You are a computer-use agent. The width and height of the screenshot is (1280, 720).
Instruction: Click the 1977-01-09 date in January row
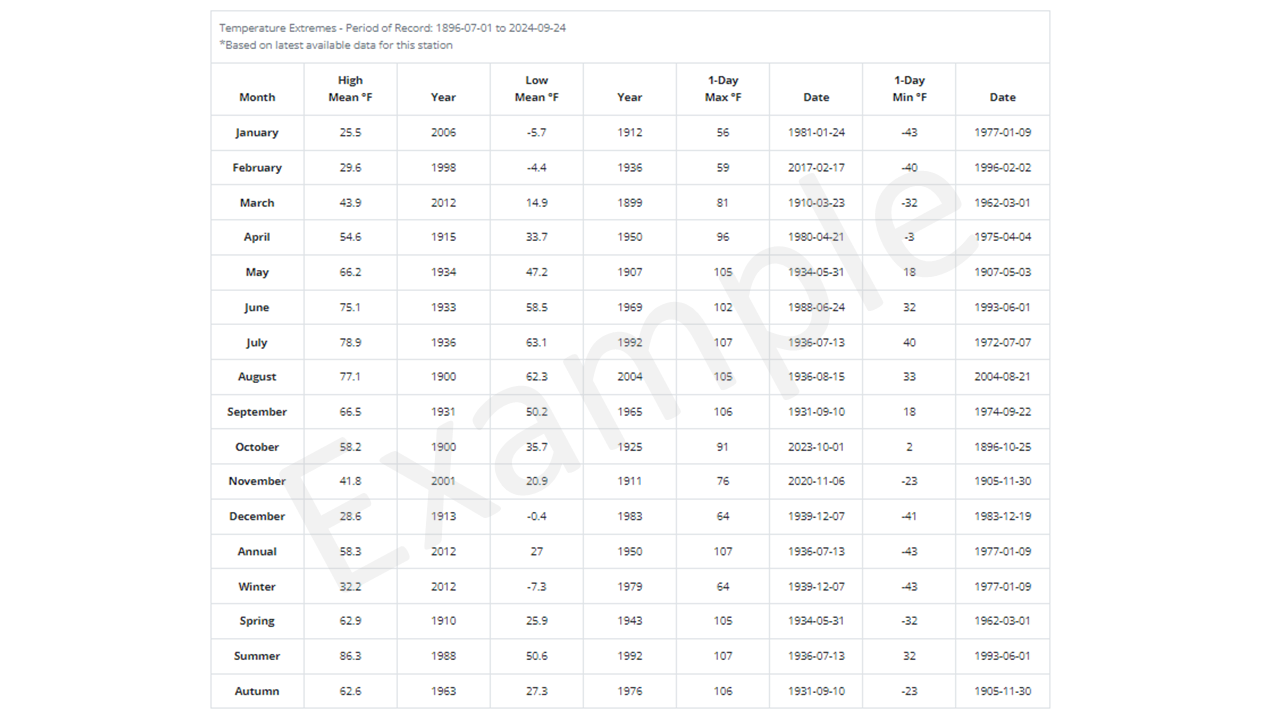[1002, 133]
